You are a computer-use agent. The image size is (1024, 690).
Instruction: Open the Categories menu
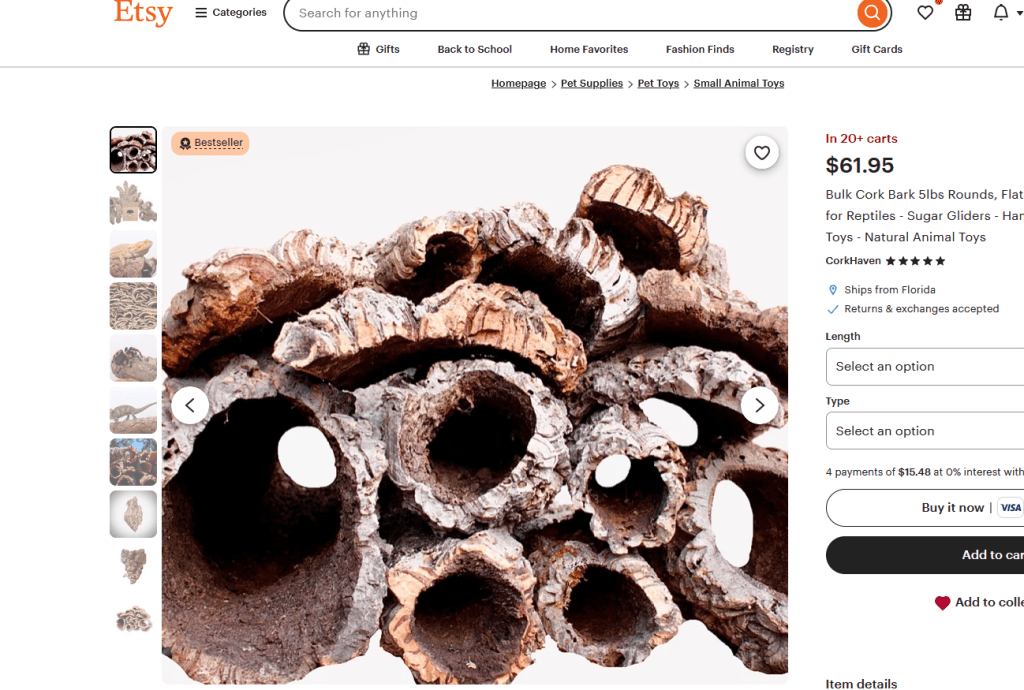(231, 13)
